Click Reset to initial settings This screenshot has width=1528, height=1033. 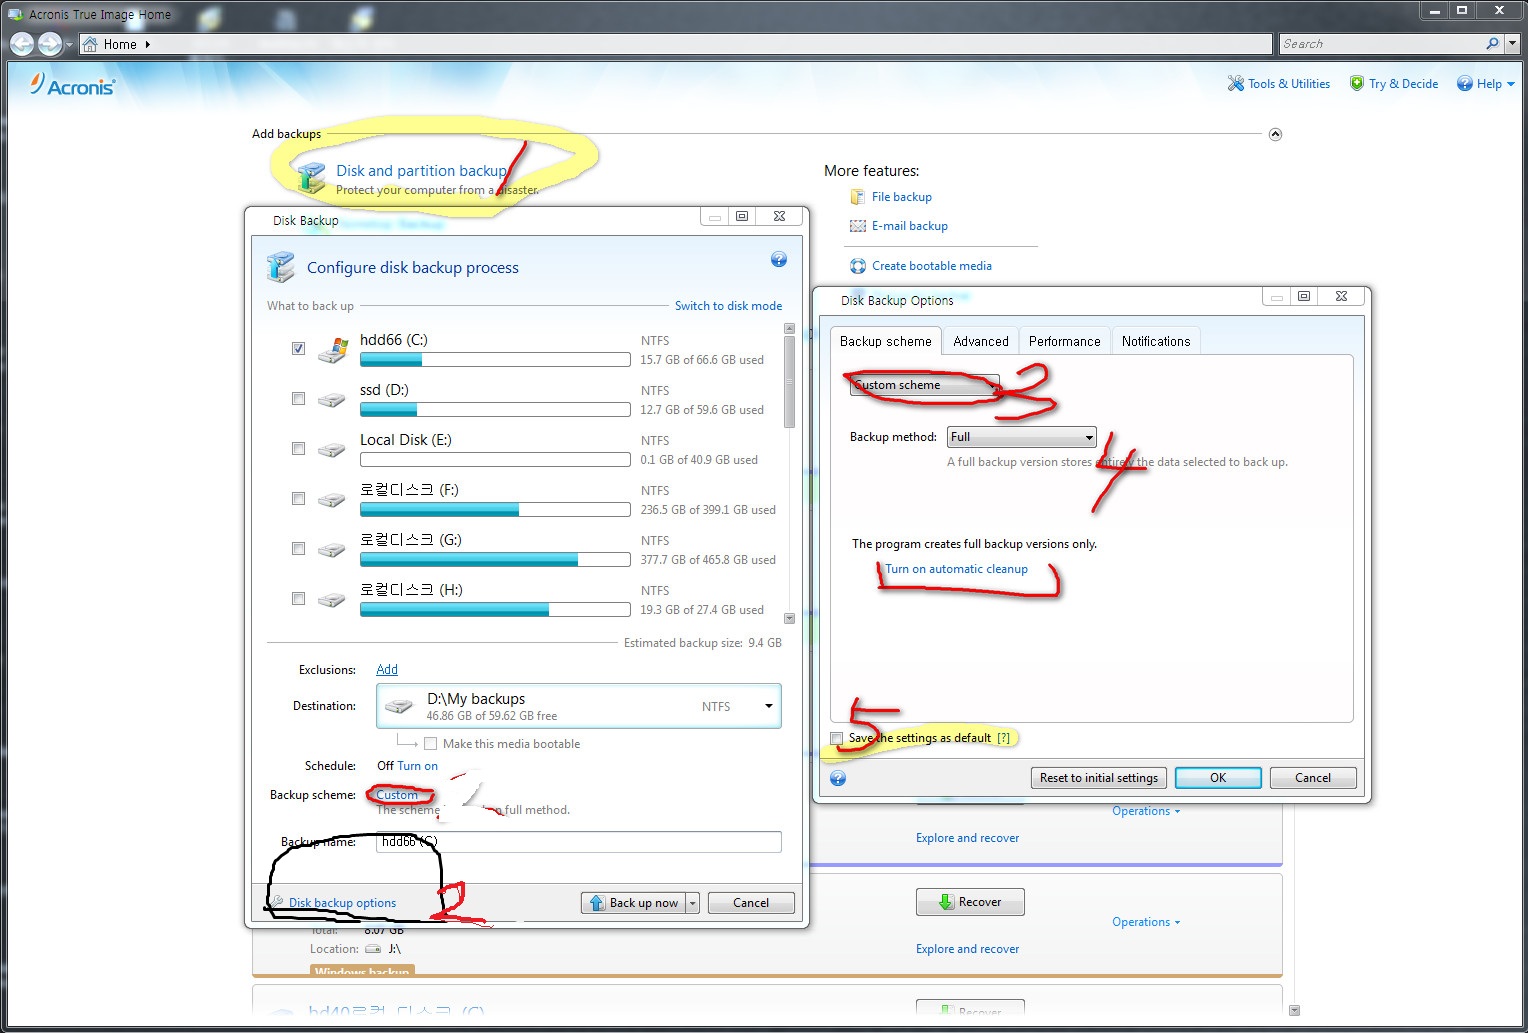click(1098, 778)
